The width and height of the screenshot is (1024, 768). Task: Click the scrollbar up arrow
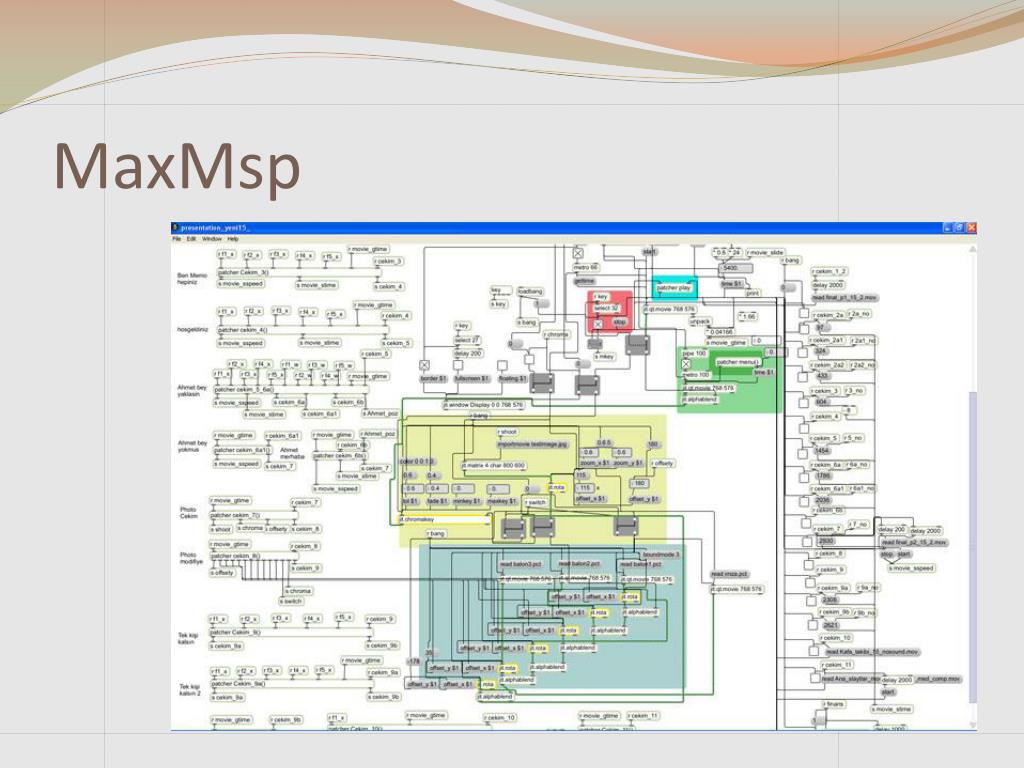(972, 249)
